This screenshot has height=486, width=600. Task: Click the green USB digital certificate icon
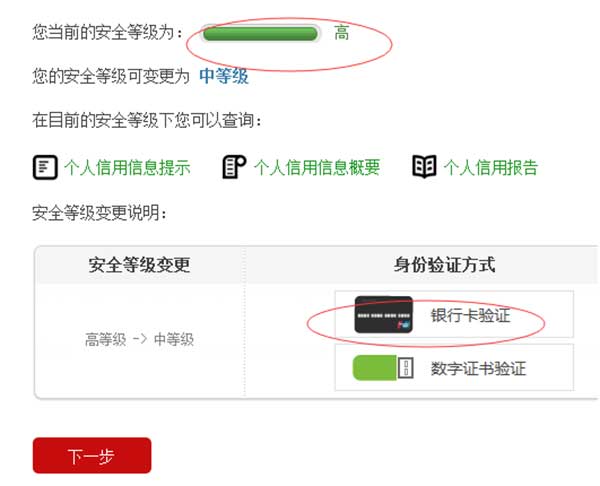tap(383, 368)
